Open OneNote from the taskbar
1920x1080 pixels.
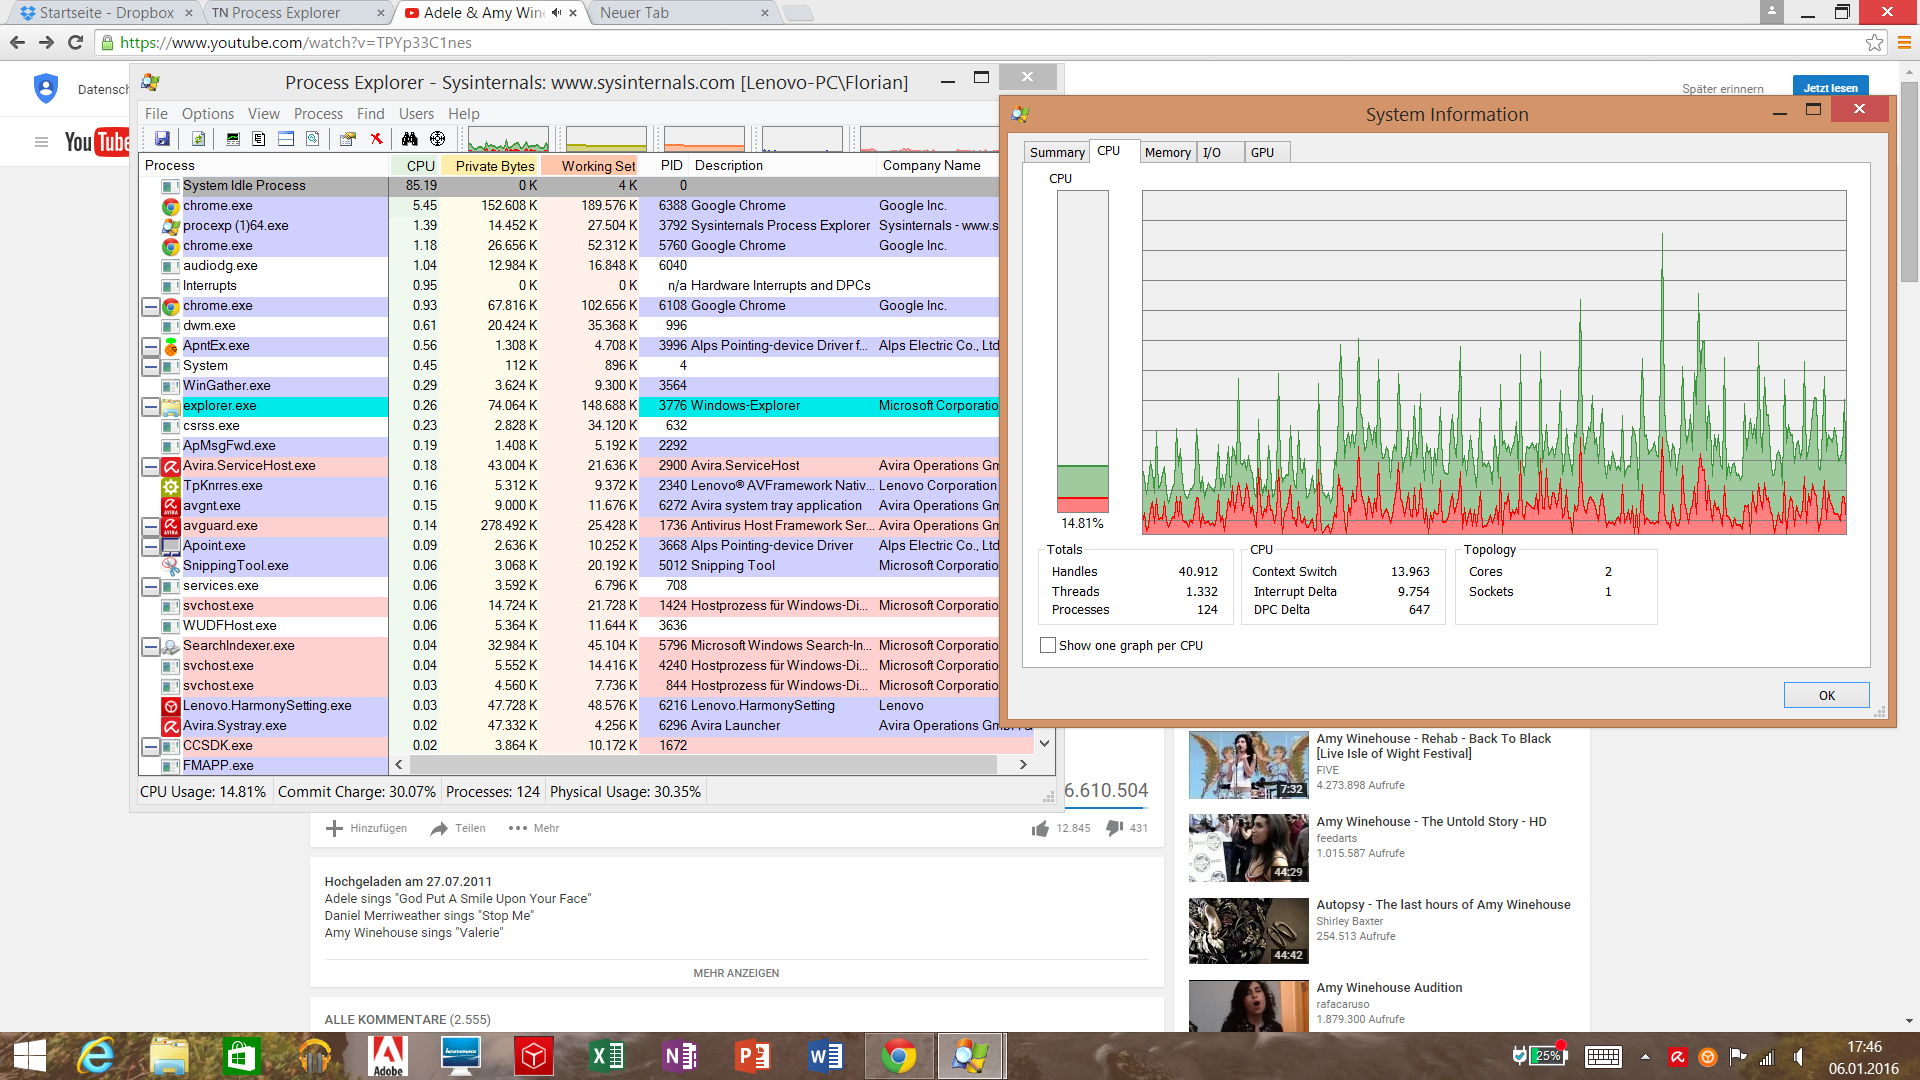click(x=680, y=1056)
